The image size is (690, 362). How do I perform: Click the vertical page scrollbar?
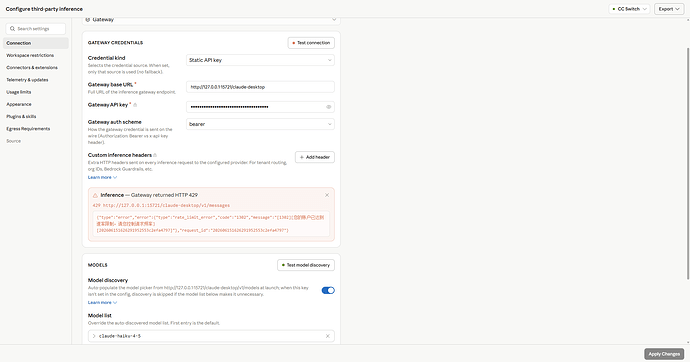point(688,163)
